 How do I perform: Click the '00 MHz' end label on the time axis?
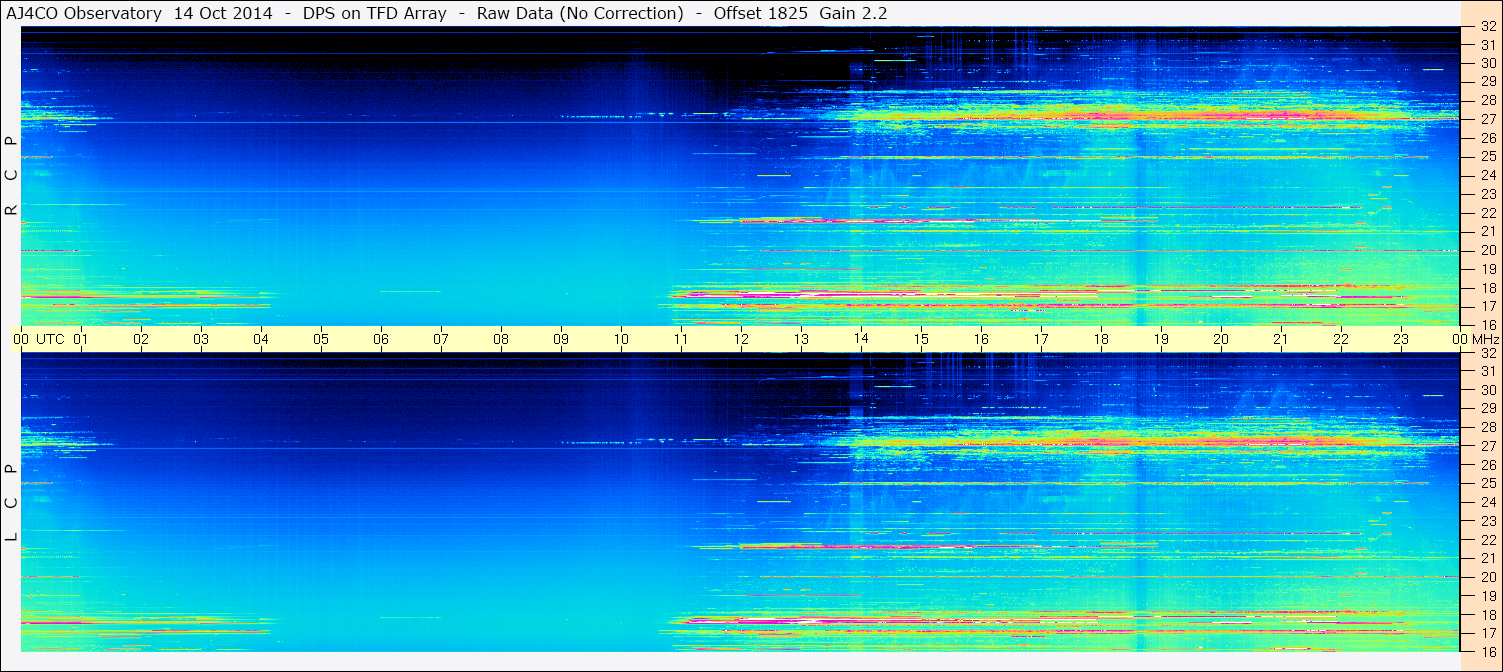point(1475,339)
